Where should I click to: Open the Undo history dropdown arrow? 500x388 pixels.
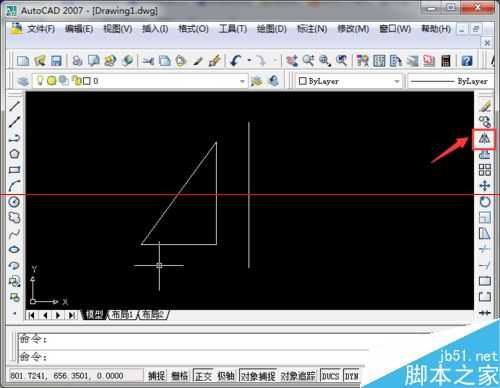(x=249, y=61)
